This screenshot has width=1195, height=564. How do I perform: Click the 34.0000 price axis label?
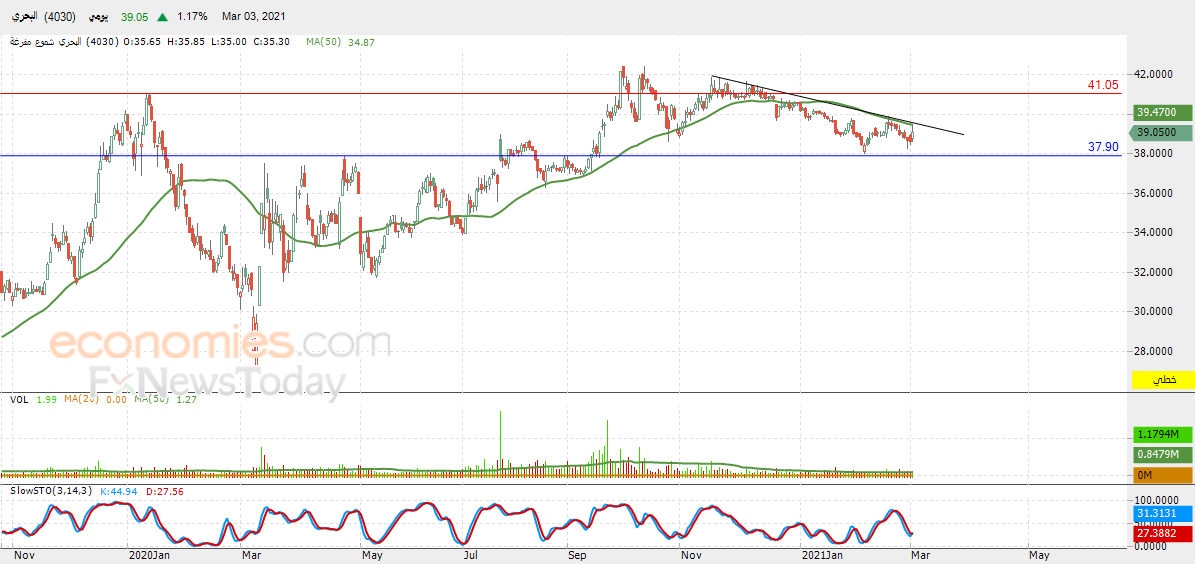click(x=1155, y=232)
